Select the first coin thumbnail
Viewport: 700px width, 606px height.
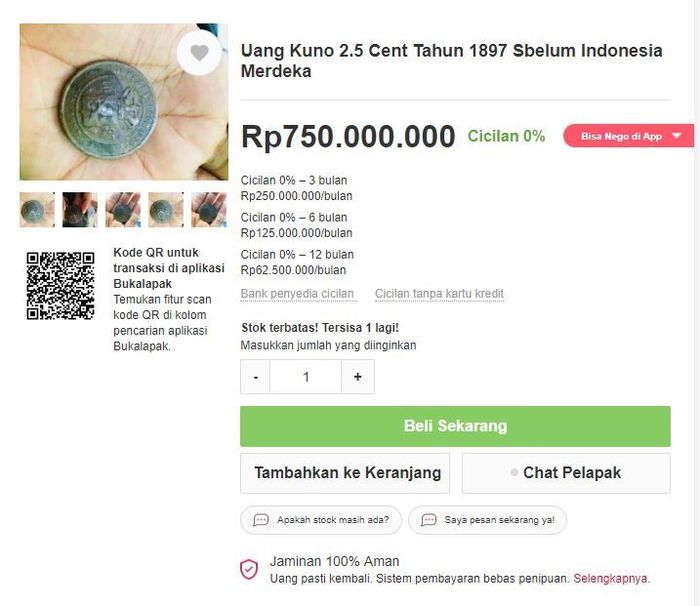[x=37, y=210]
